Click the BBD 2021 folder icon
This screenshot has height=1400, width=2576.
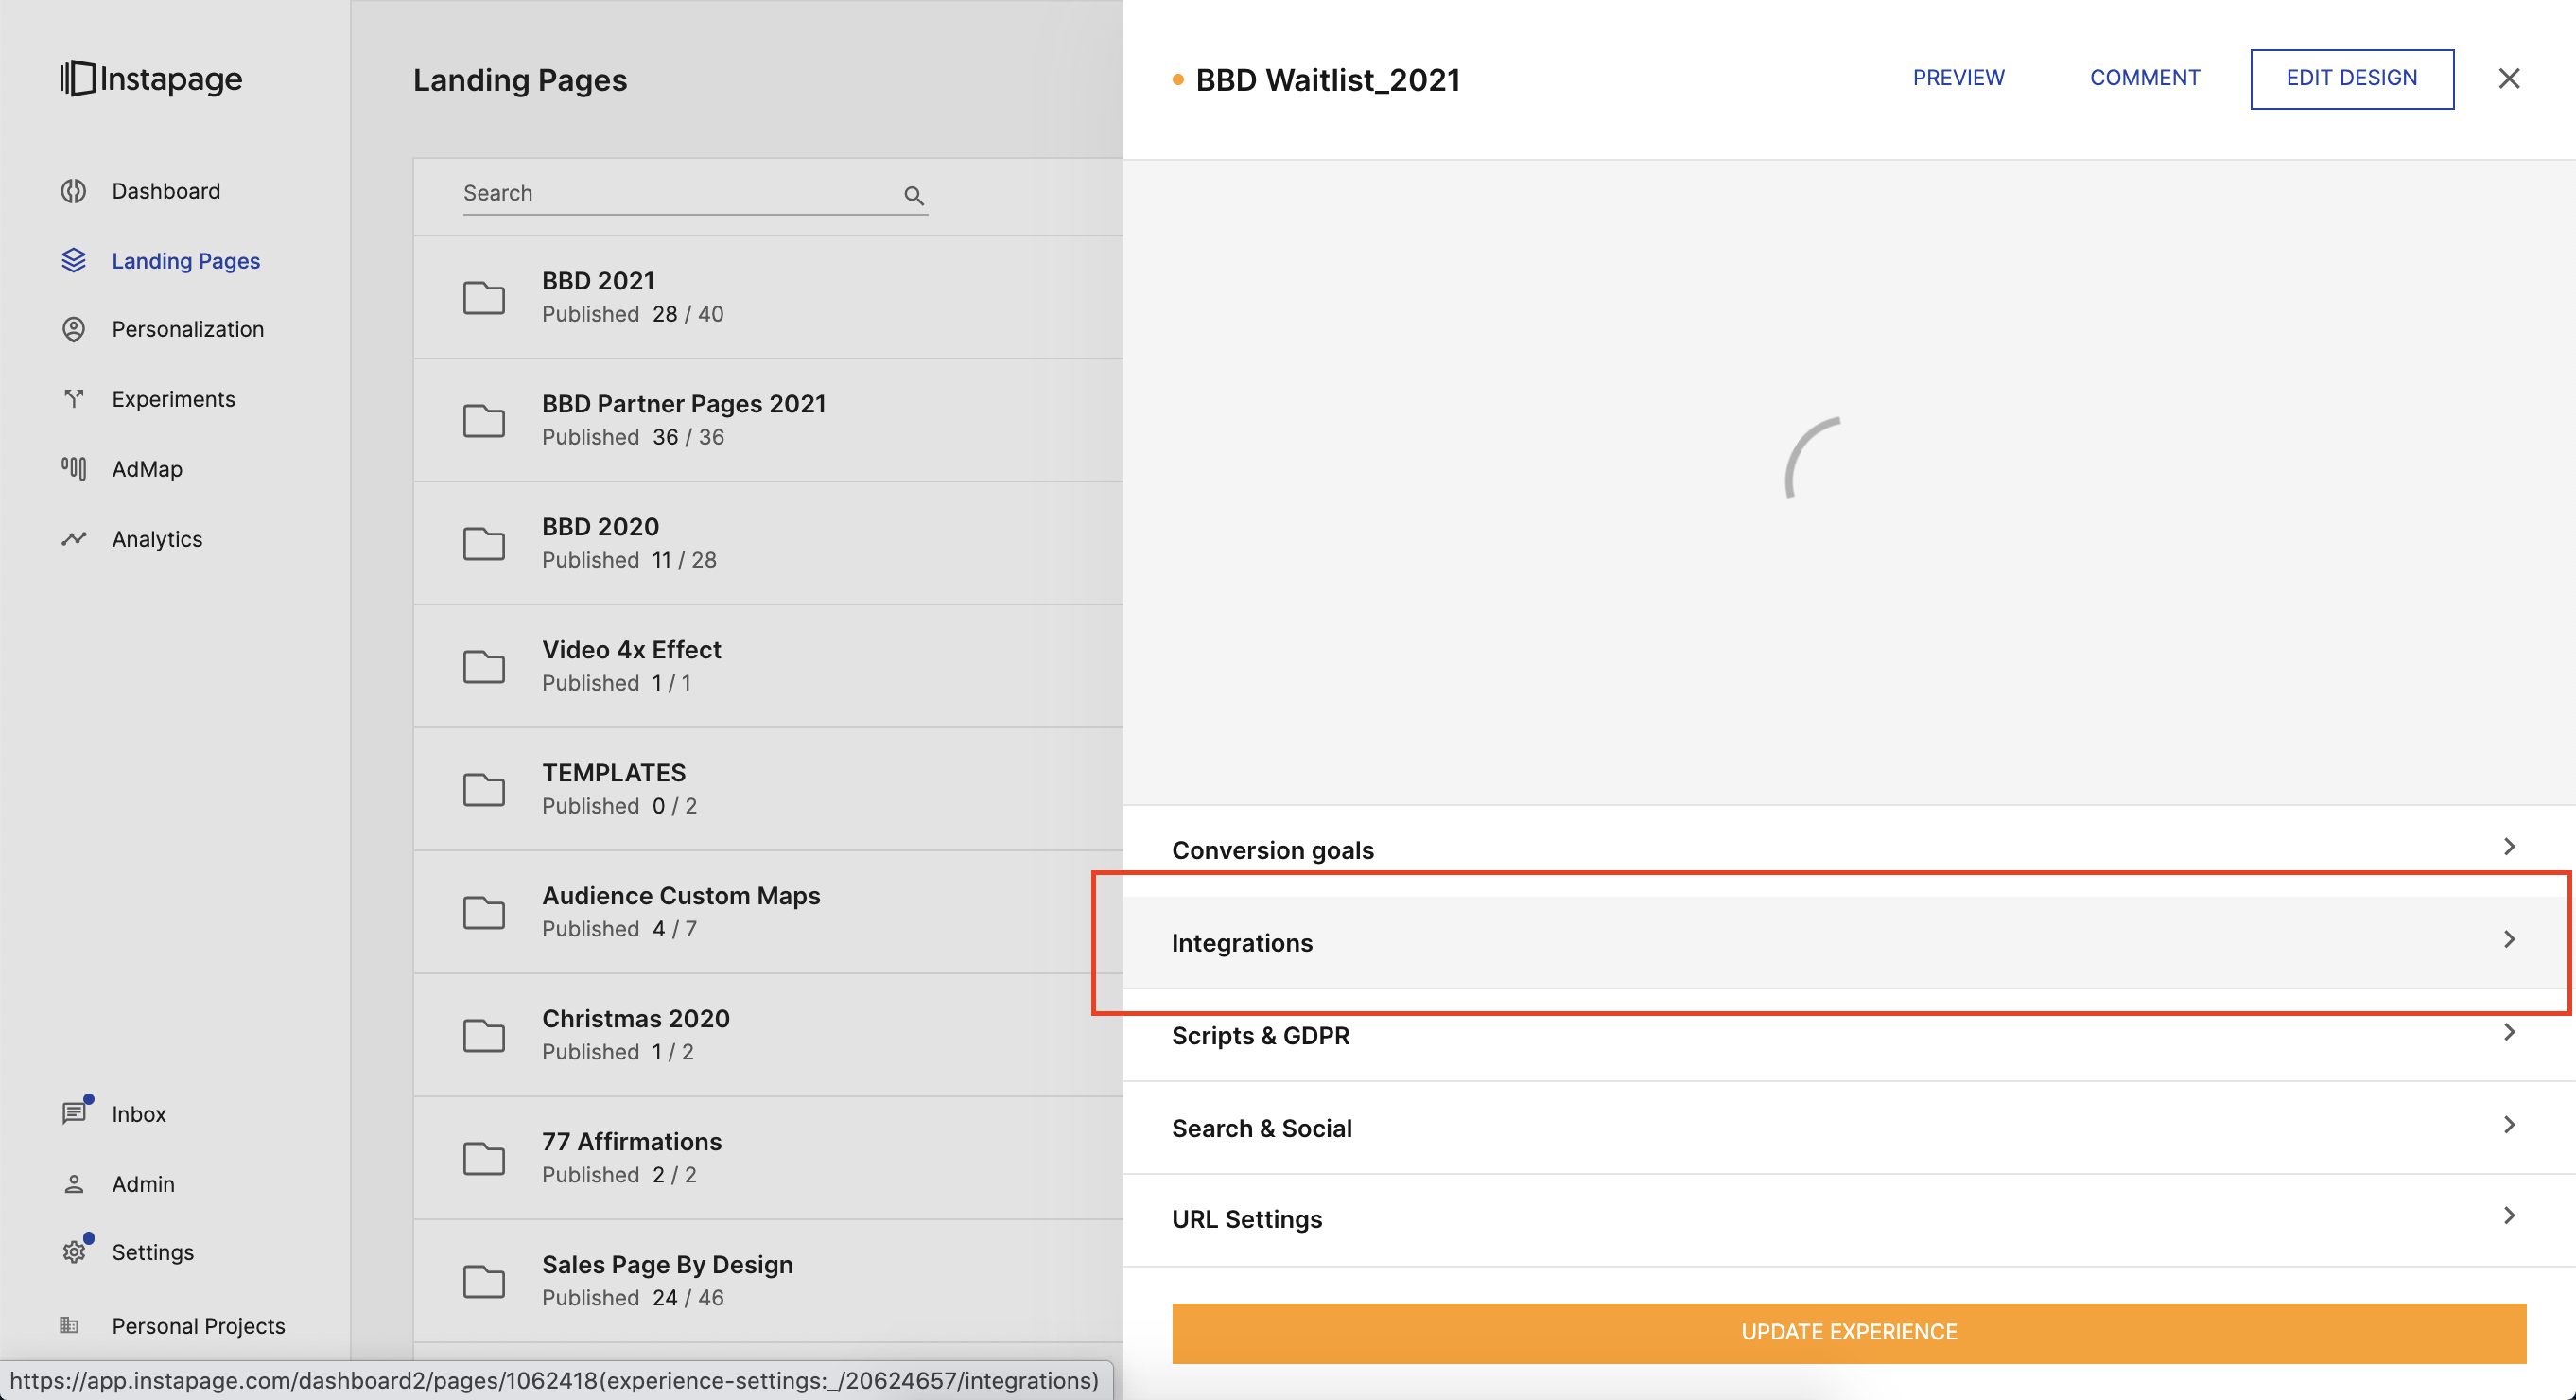[x=484, y=297]
